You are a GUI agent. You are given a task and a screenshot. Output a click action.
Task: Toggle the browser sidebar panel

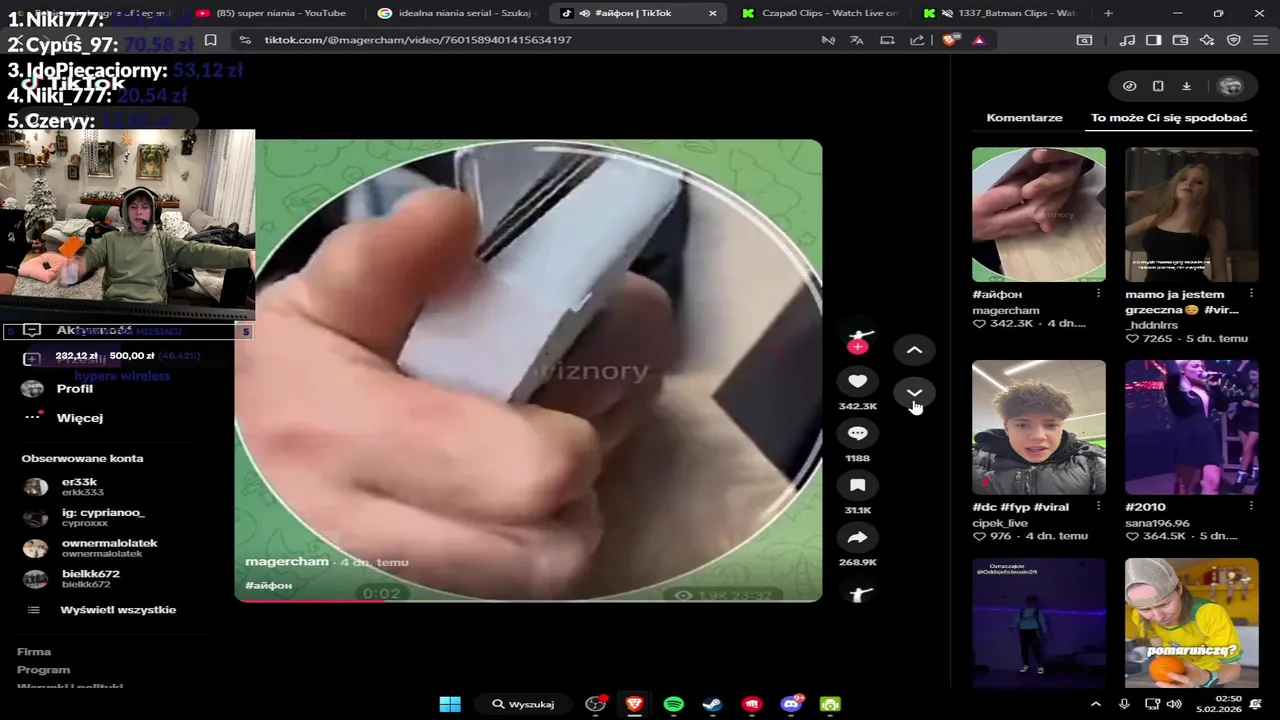point(1154,40)
